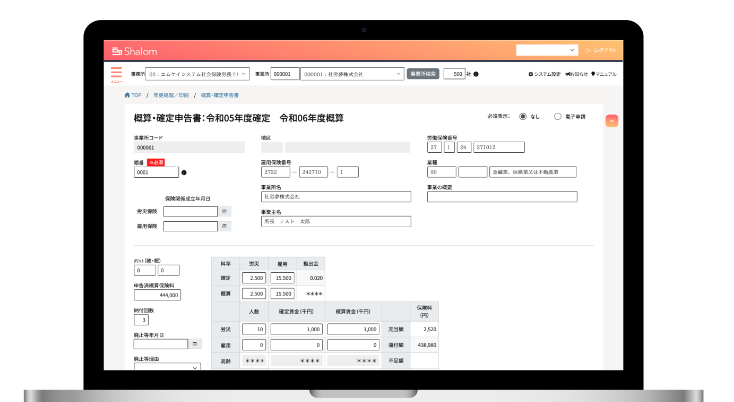The image size is (734, 402).
Task: Open the top-right header dropdown
Action: 547,50
